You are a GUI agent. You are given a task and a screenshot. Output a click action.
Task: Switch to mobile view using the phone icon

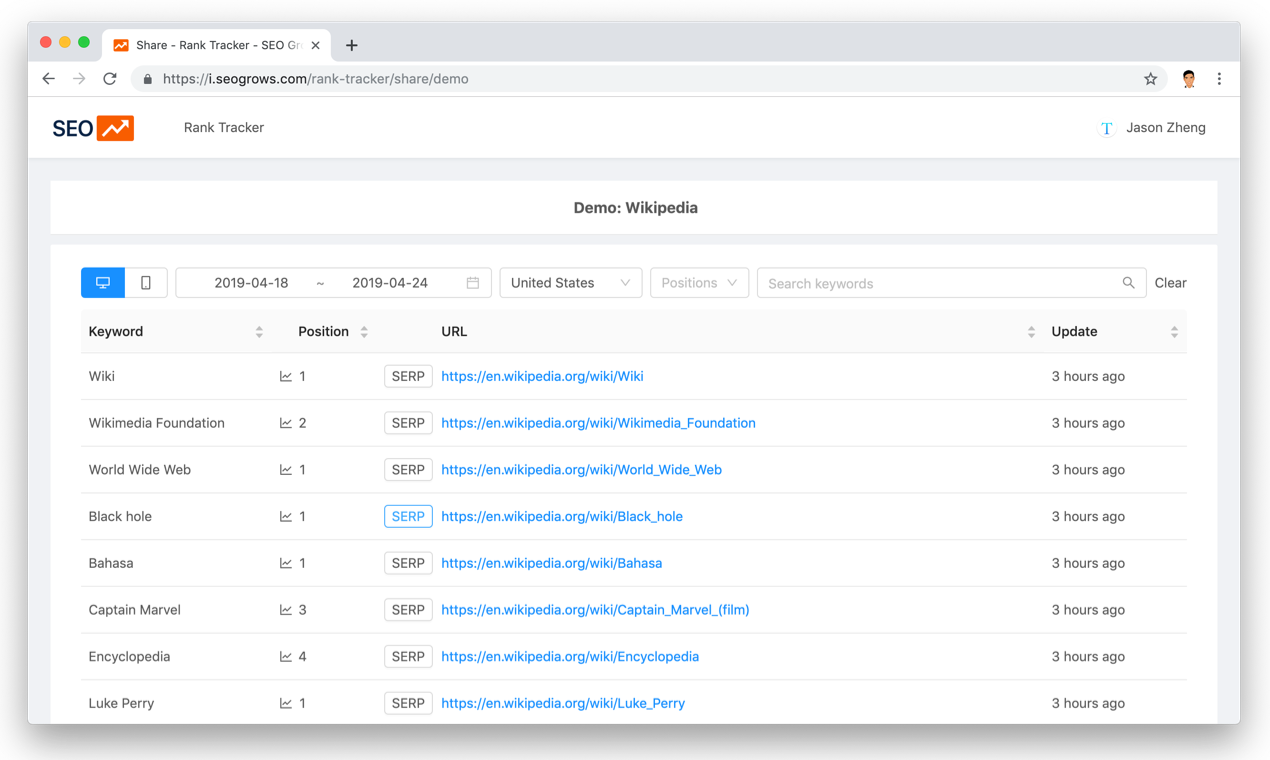click(145, 282)
